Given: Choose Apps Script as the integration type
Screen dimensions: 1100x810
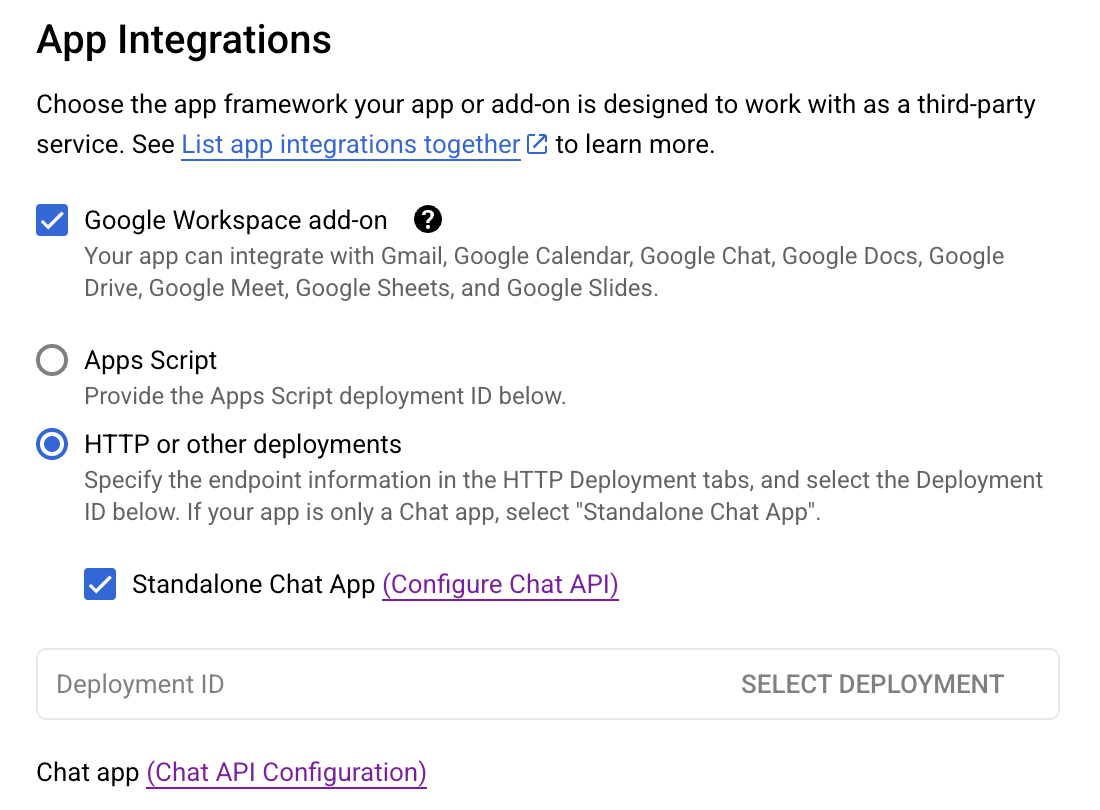Looking at the screenshot, I should (51, 360).
